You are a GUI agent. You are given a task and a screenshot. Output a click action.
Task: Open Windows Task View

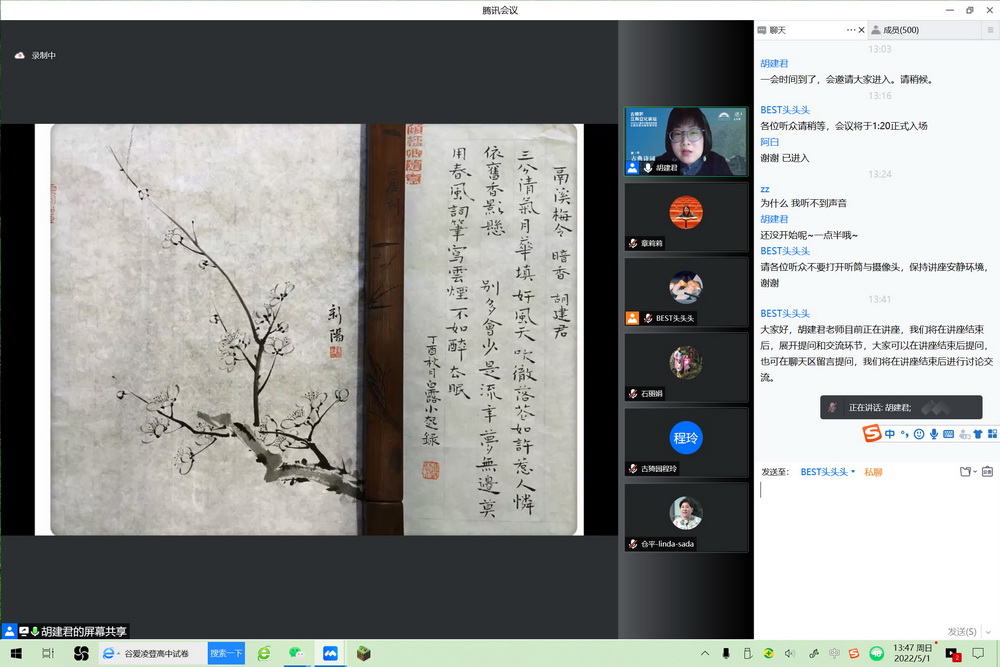[48, 653]
